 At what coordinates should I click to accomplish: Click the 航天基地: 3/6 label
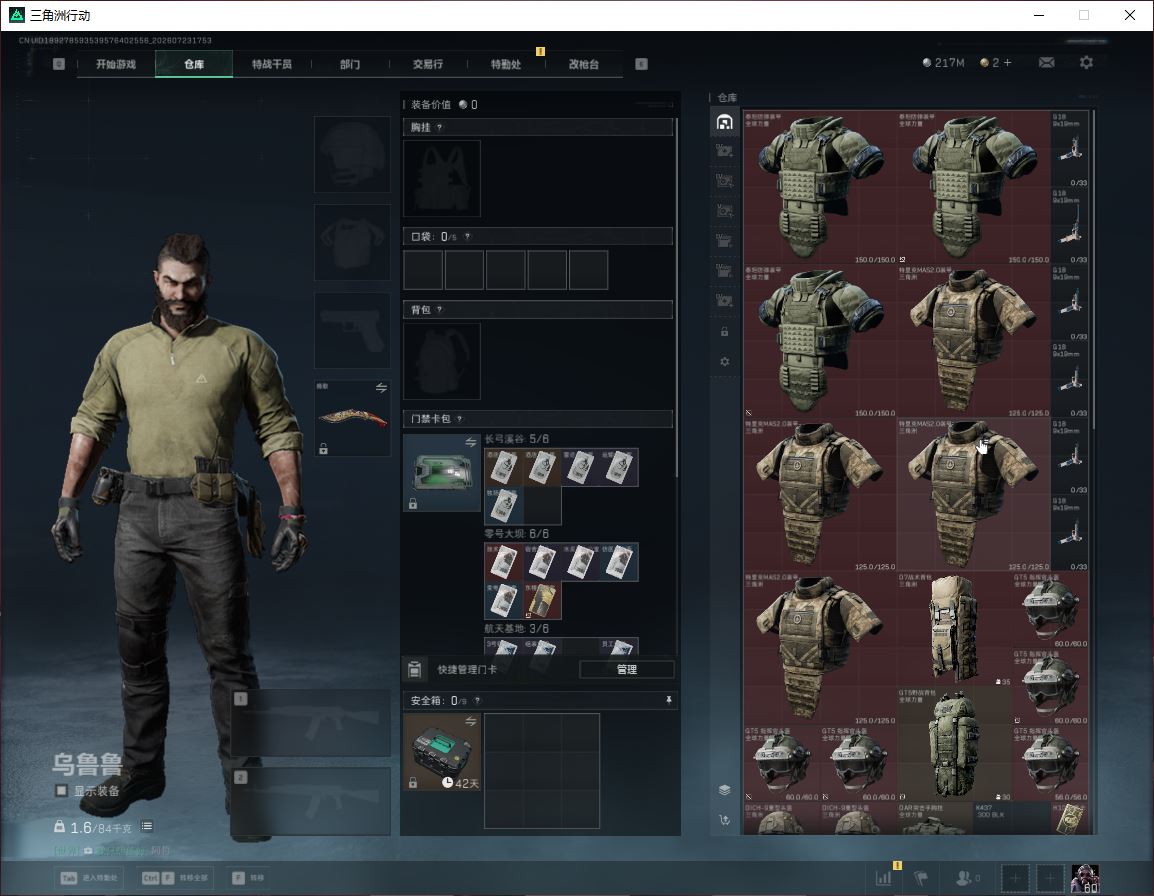[x=517, y=628]
